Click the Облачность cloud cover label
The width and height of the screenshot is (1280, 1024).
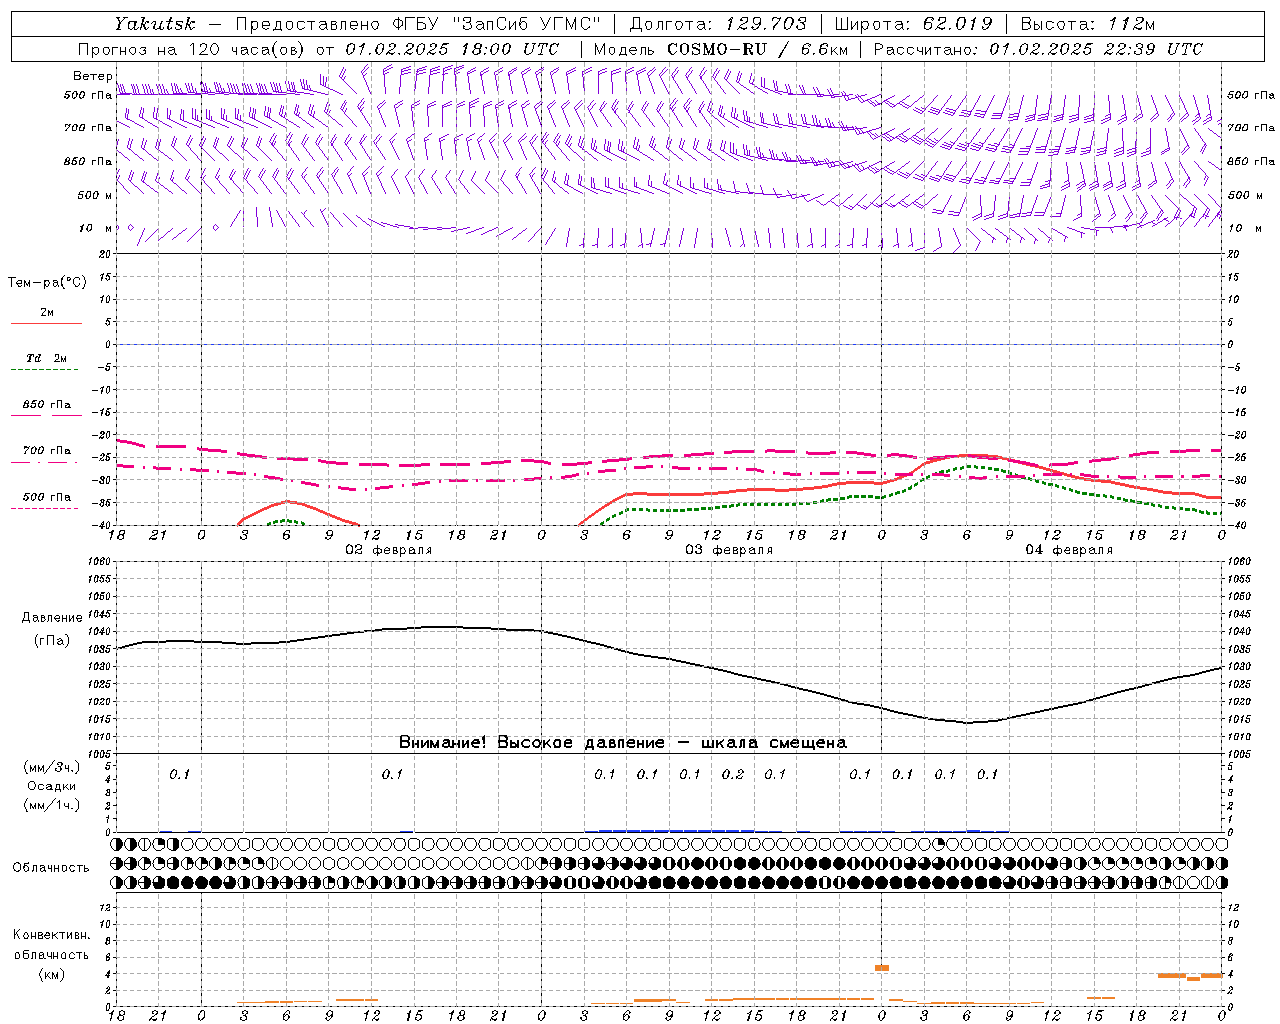pyautogui.click(x=51, y=868)
